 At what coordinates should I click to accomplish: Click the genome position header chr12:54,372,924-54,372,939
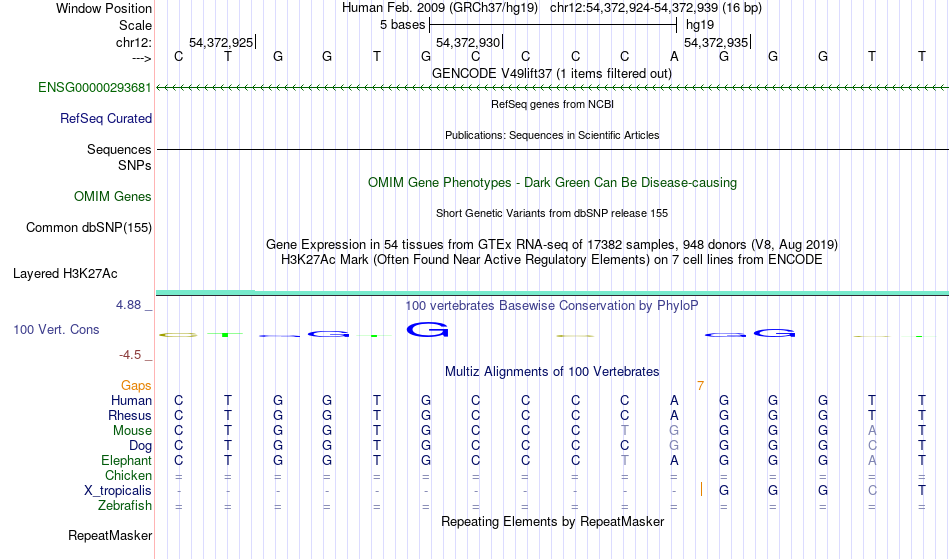point(634,8)
